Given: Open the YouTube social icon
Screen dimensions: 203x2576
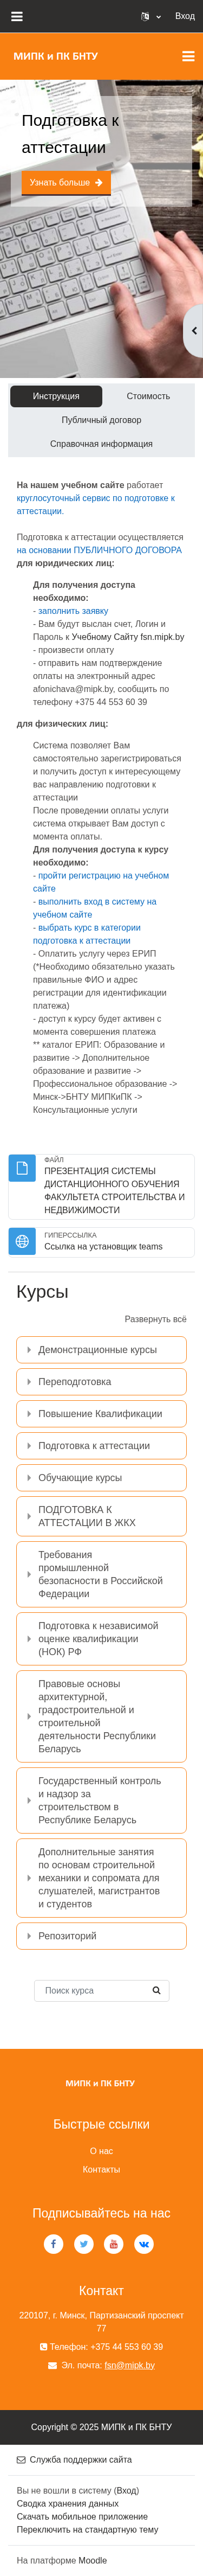Looking at the screenshot, I should [114, 2243].
